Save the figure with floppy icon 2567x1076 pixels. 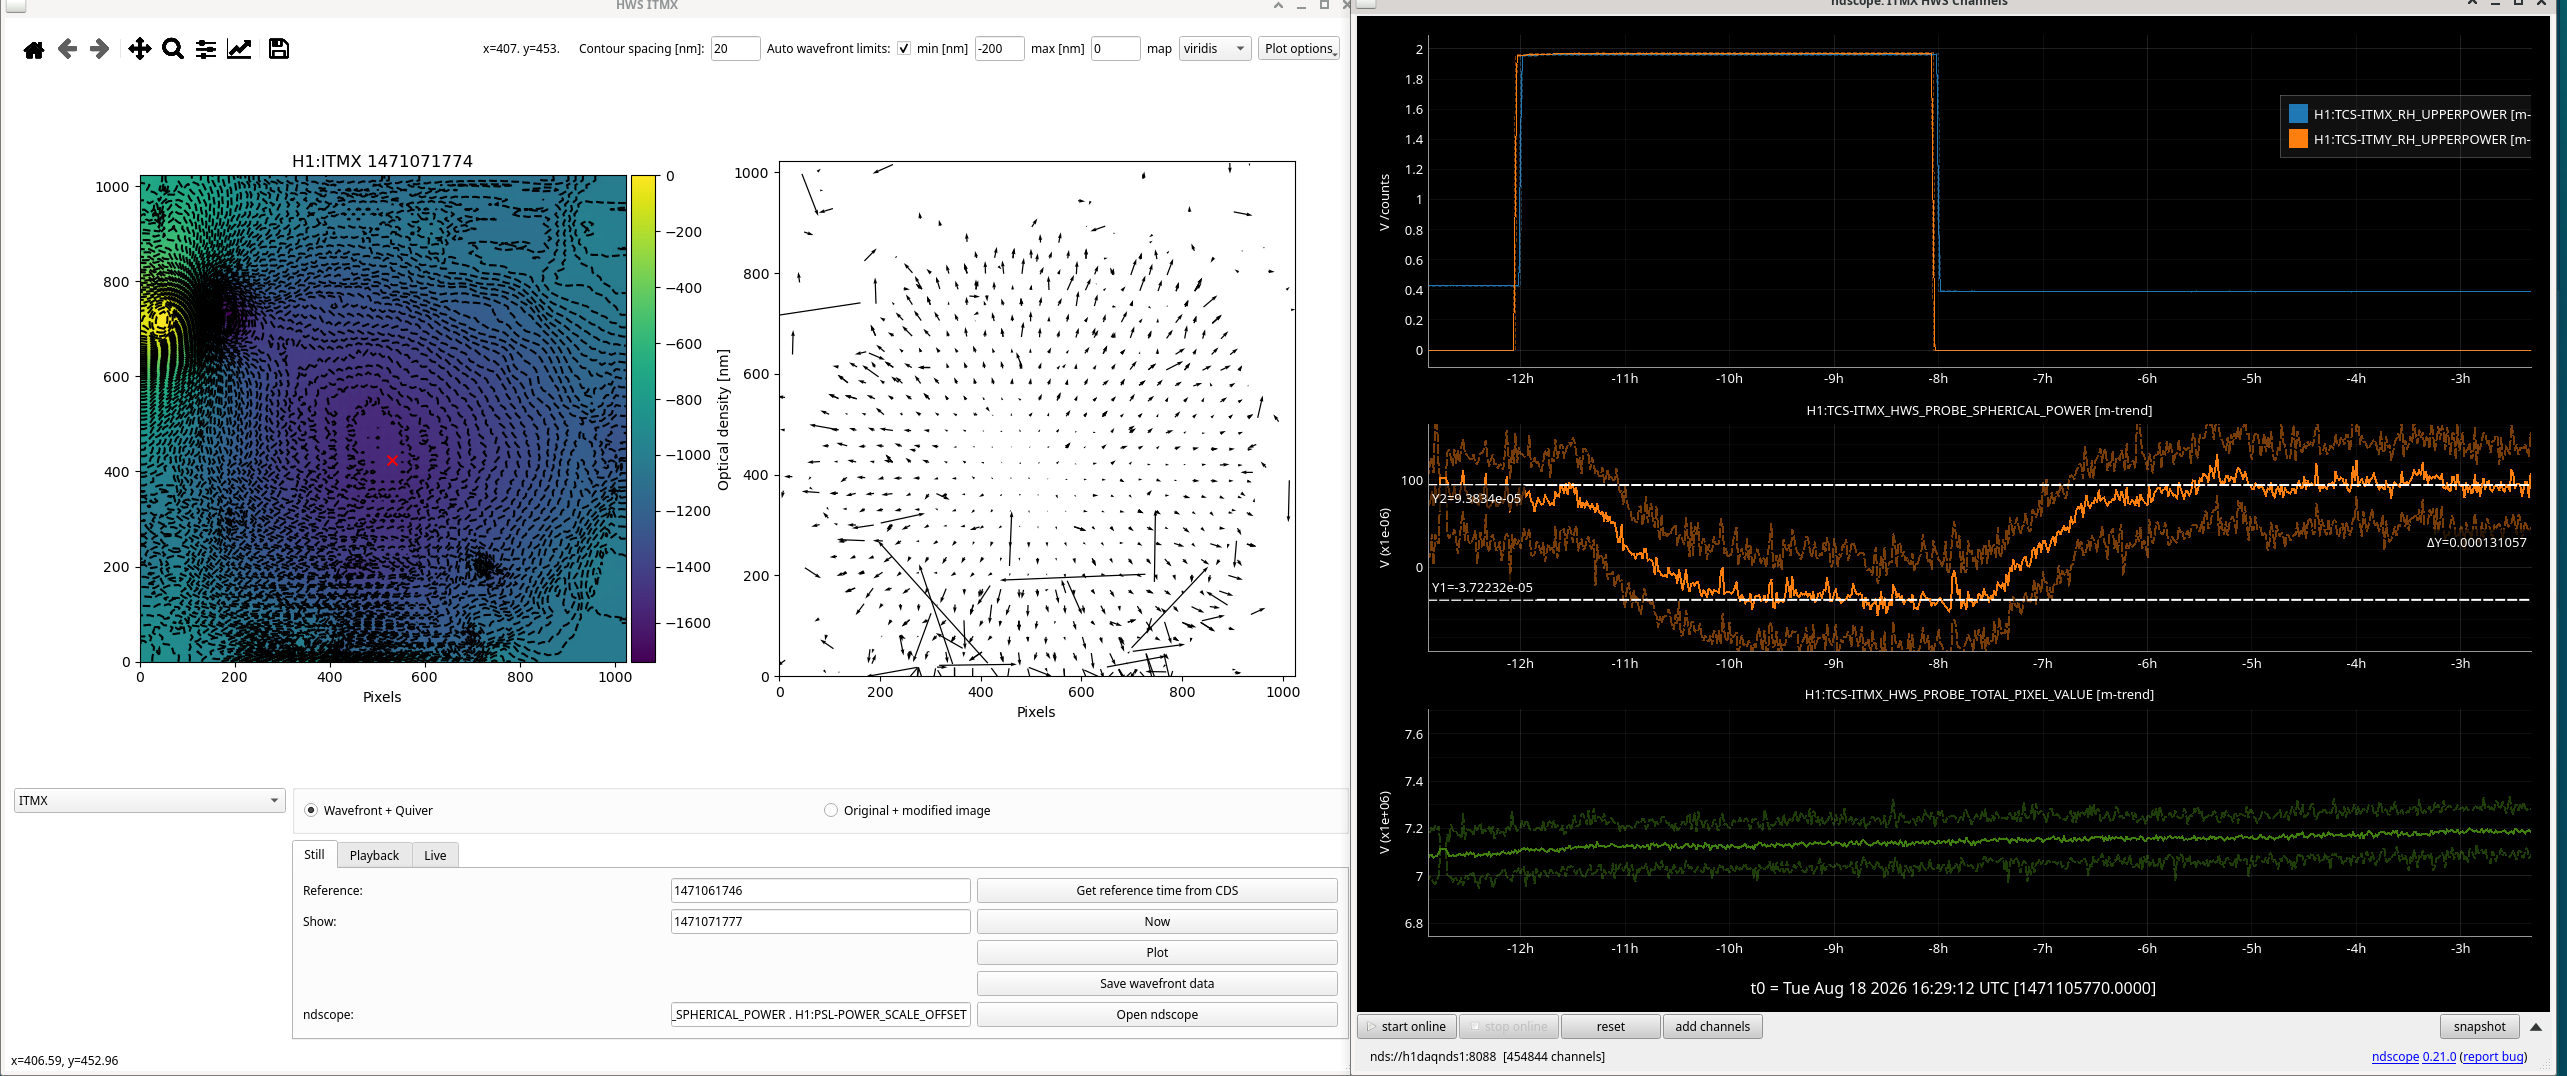tap(279, 49)
